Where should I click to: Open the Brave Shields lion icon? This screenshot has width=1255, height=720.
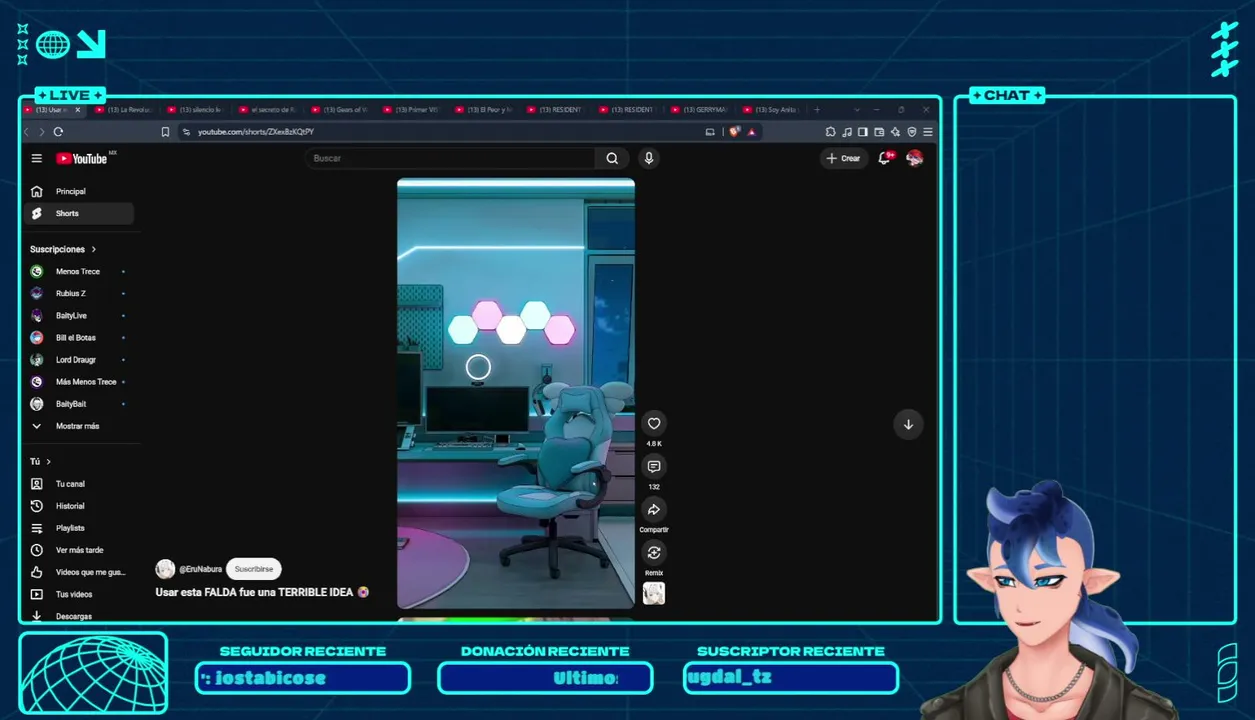[734, 132]
